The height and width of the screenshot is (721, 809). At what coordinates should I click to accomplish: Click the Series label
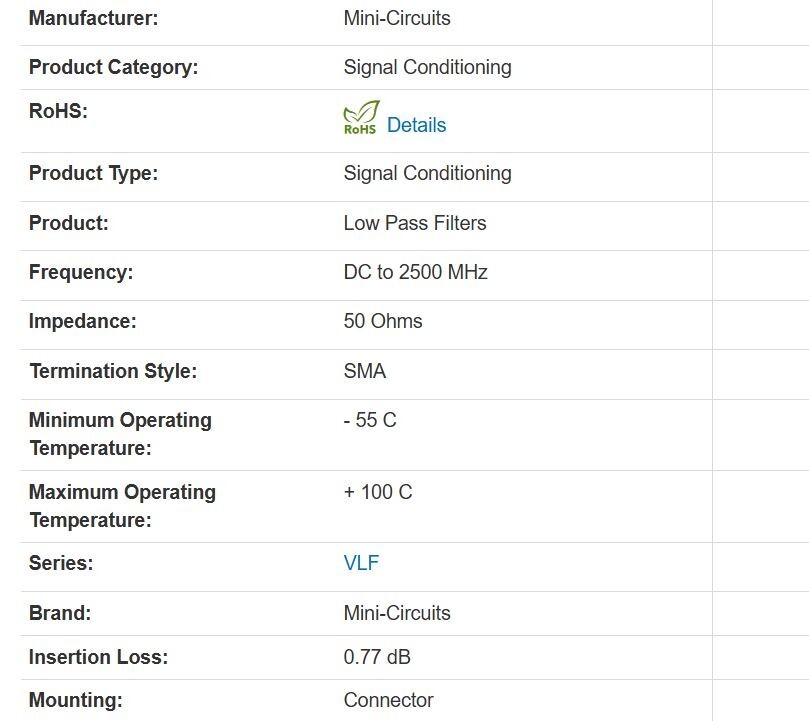pos(61,563)
